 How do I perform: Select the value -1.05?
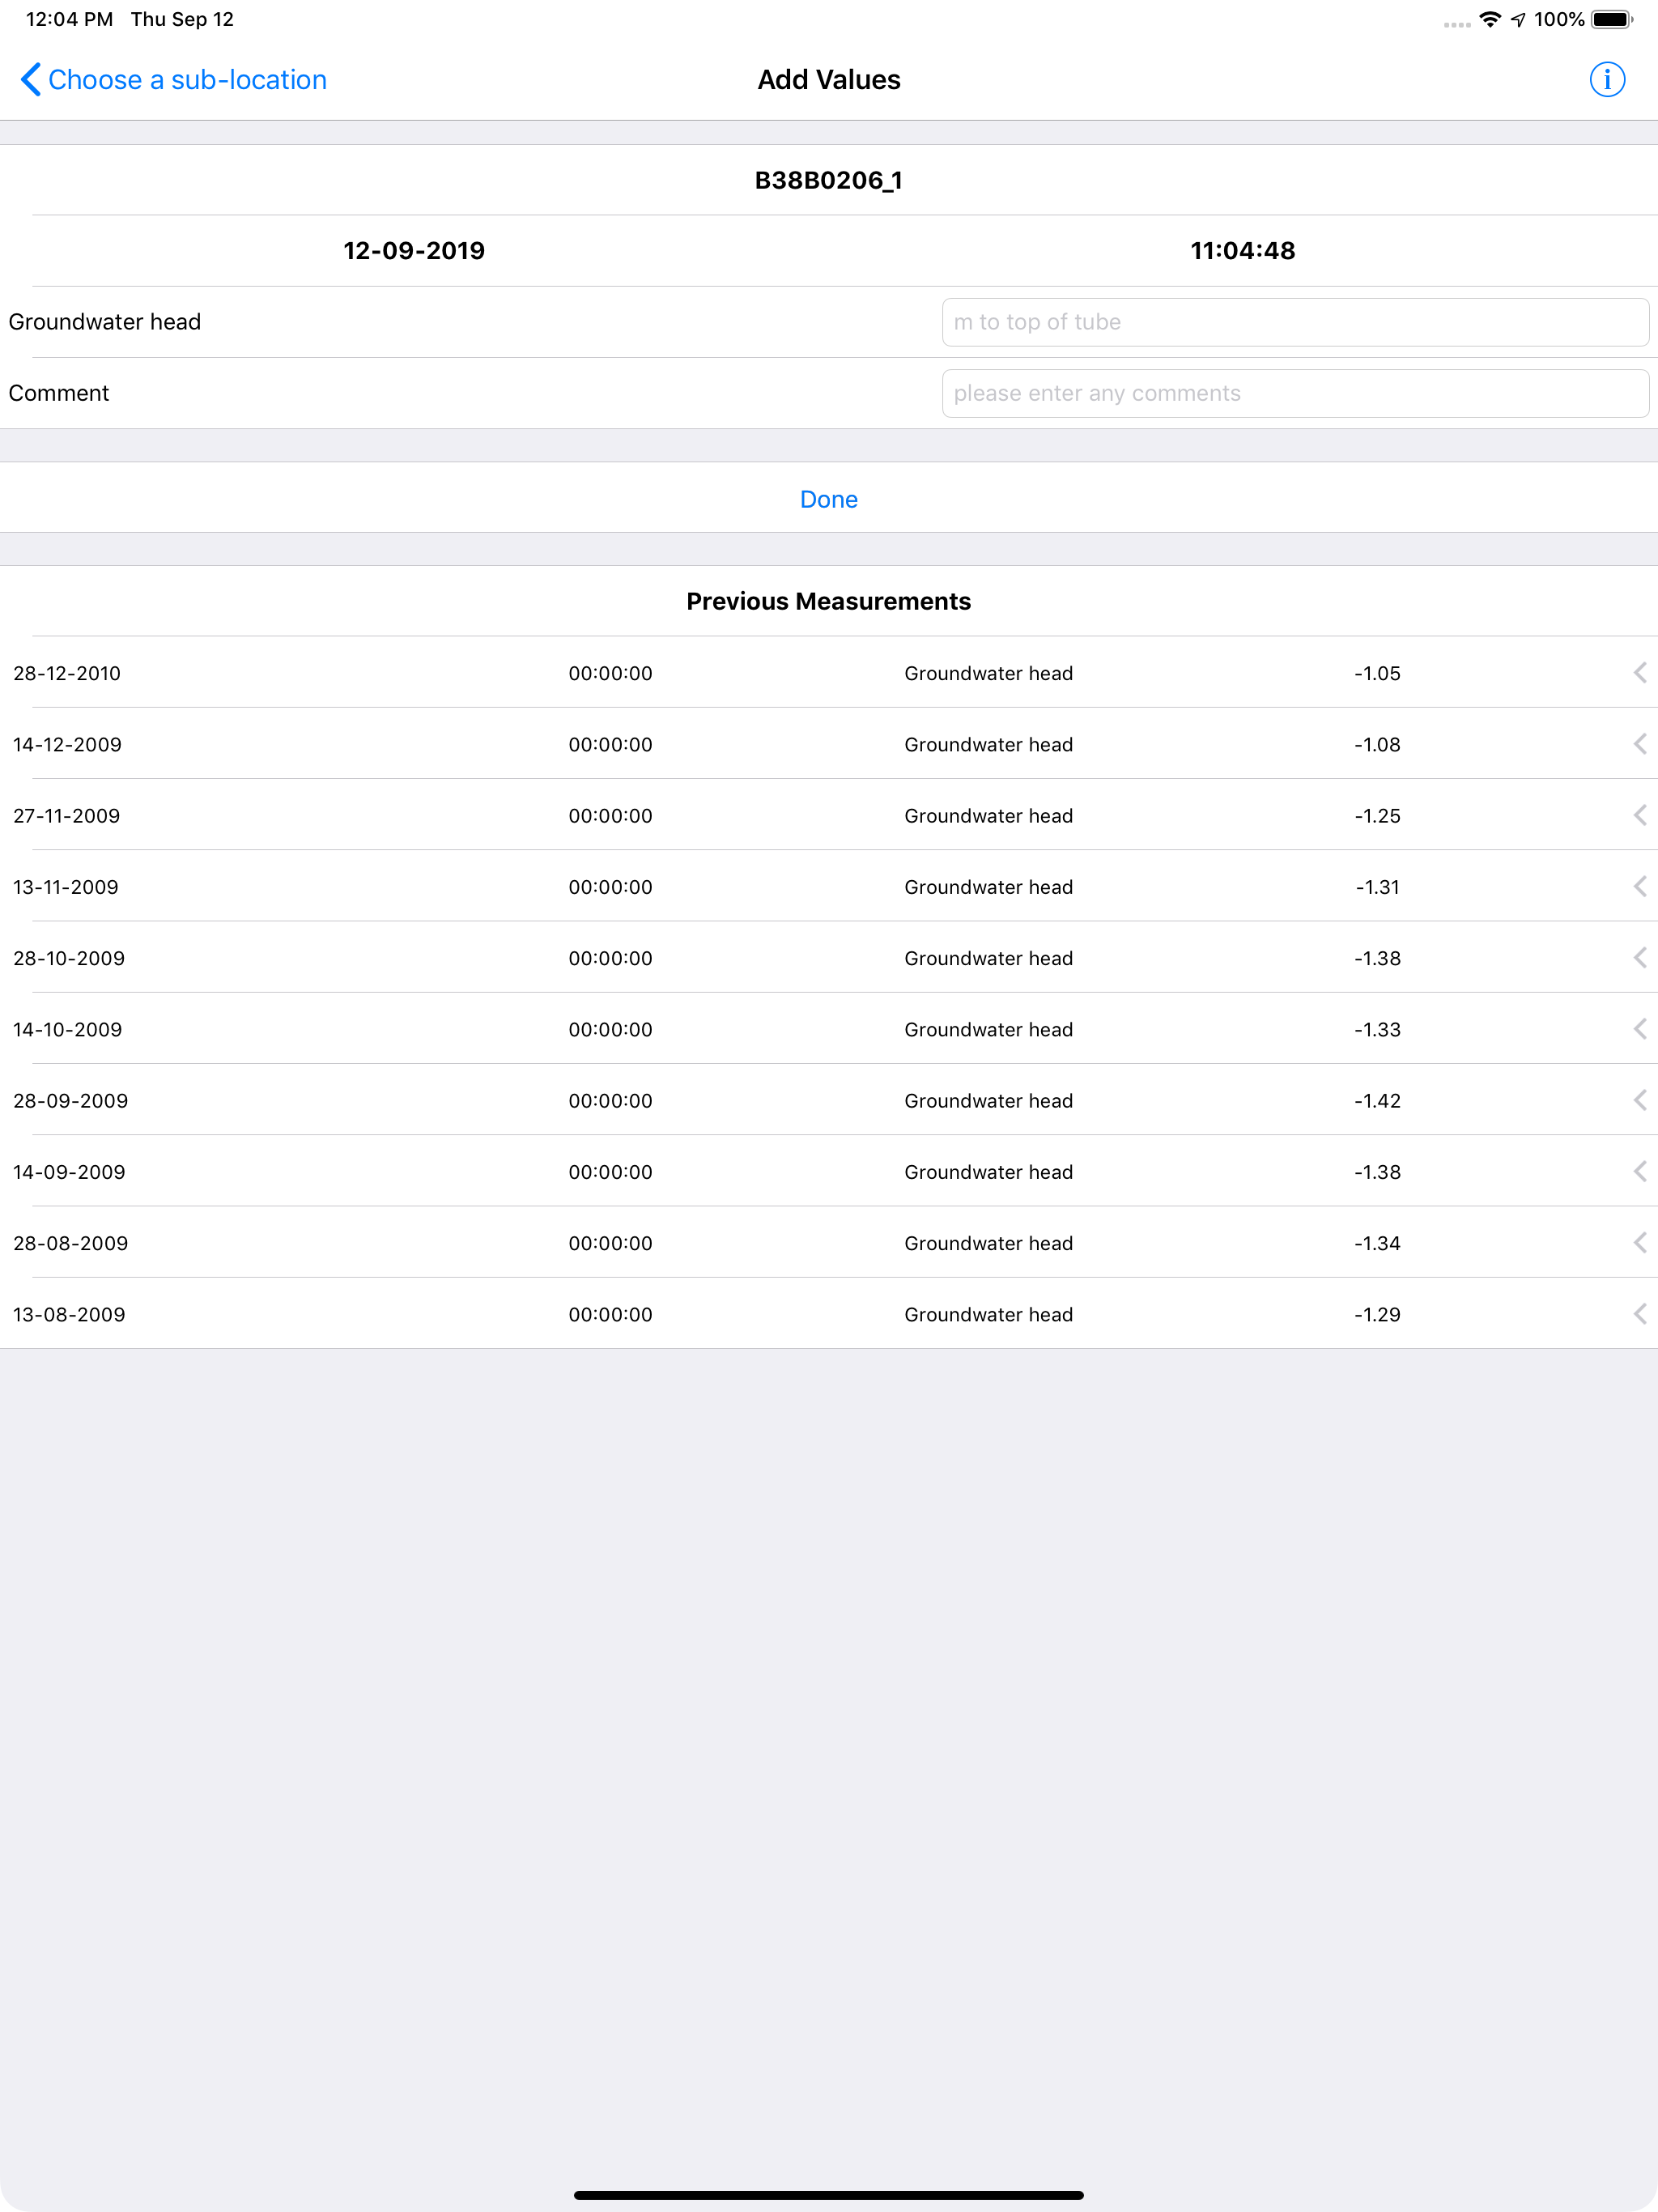pyautogui.click(x=1377, y=673)
